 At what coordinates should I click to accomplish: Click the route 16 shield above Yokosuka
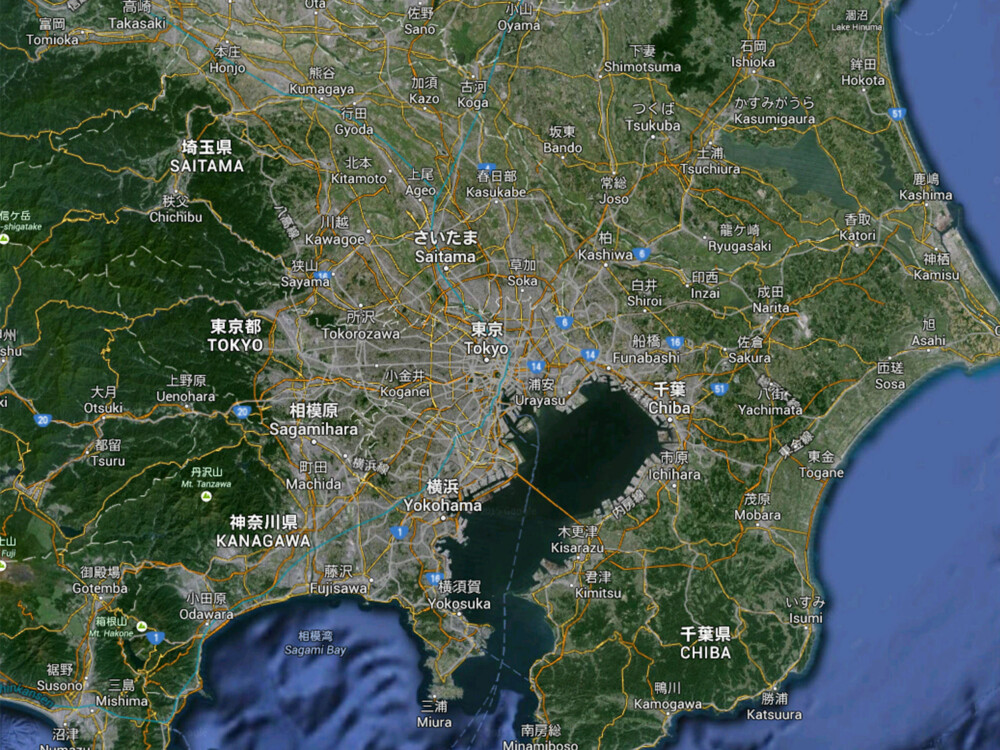(x=434, y=579)
